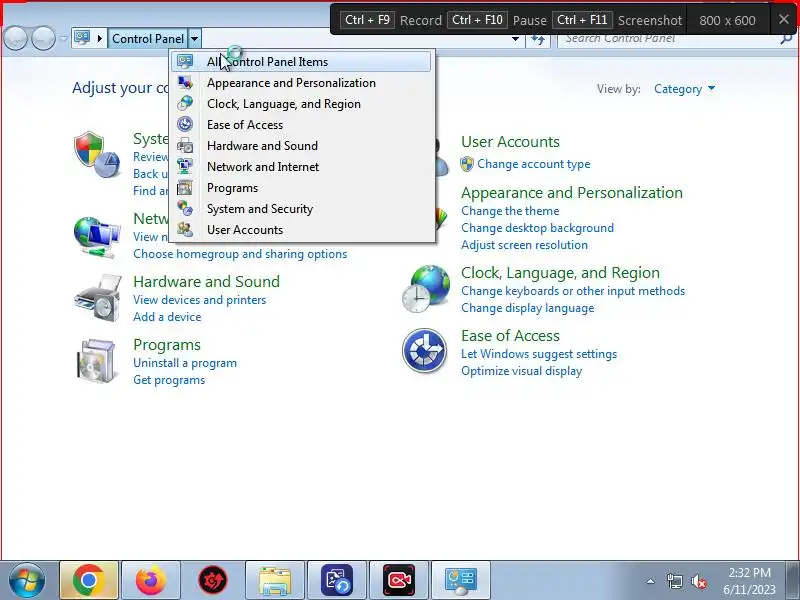Select Clock, Language, and Region menu entry
This screenshot has width=800, height=600.
point(301,104)
